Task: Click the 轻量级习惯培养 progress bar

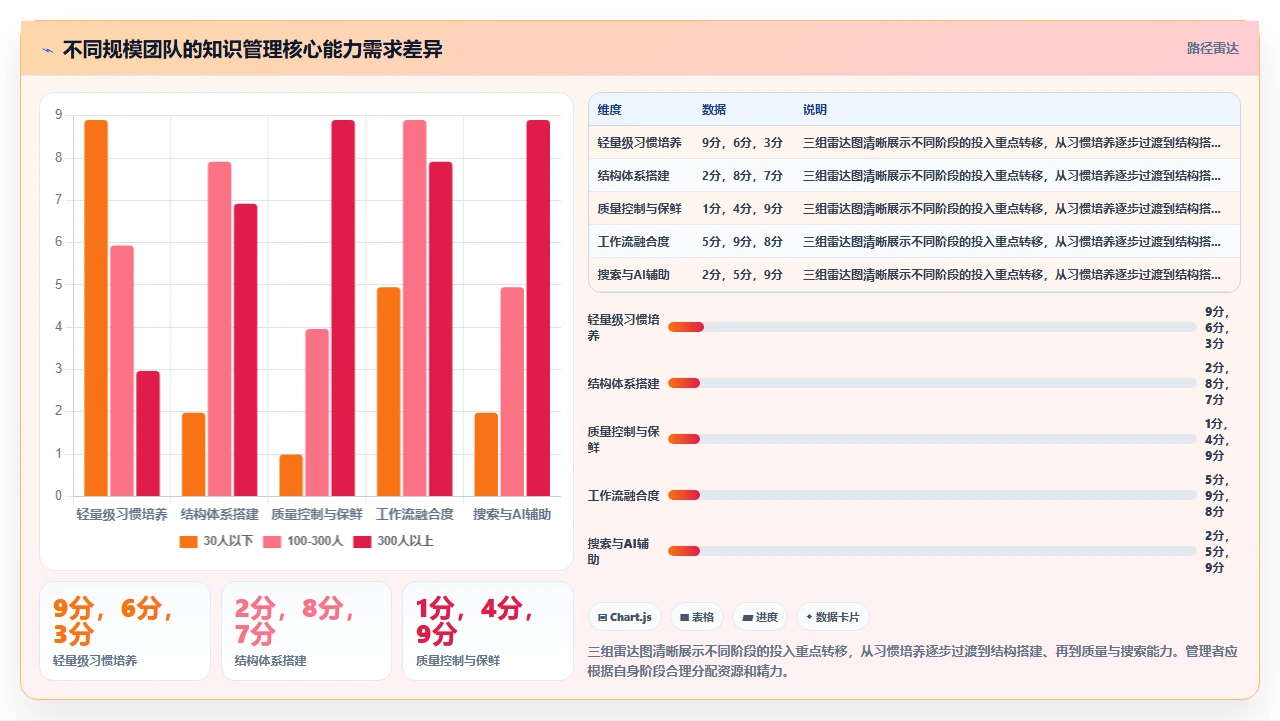Action: click(932, 327)
